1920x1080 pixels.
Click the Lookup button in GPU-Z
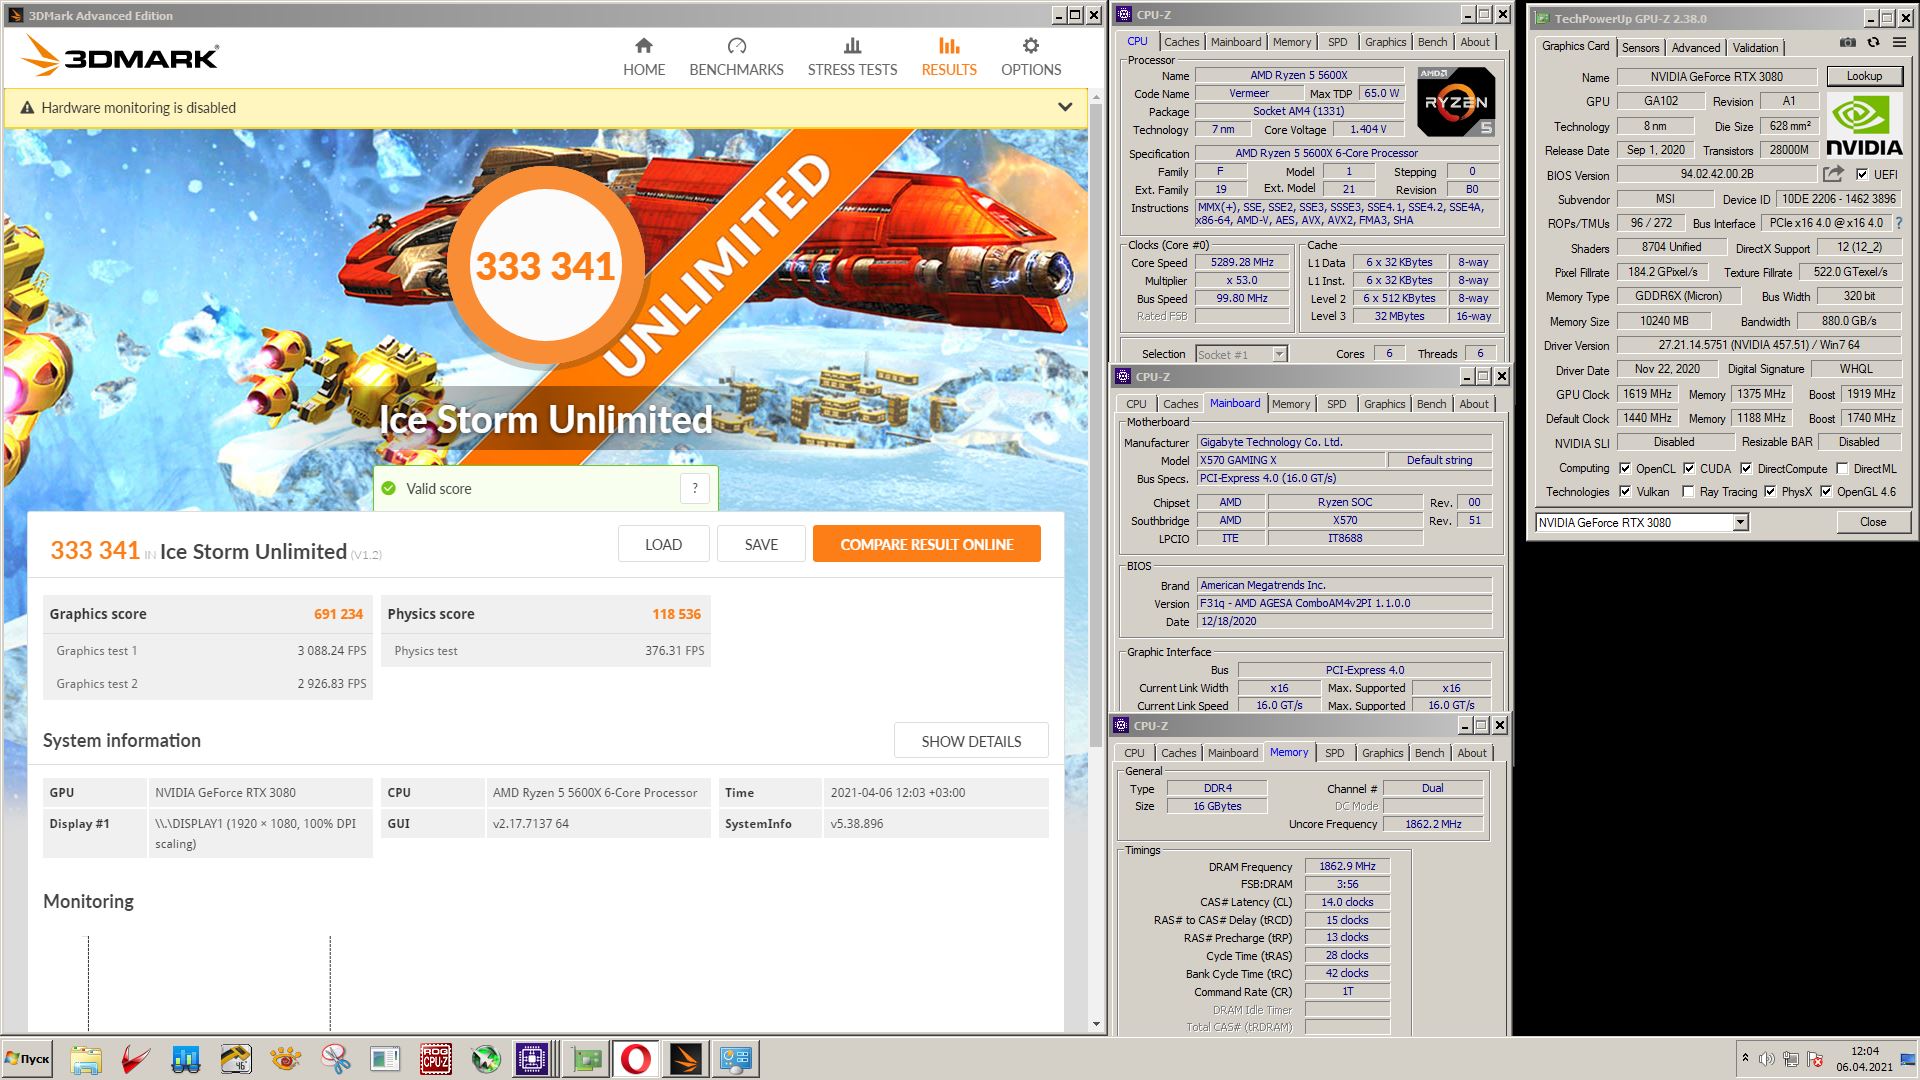click(1864, 76)
